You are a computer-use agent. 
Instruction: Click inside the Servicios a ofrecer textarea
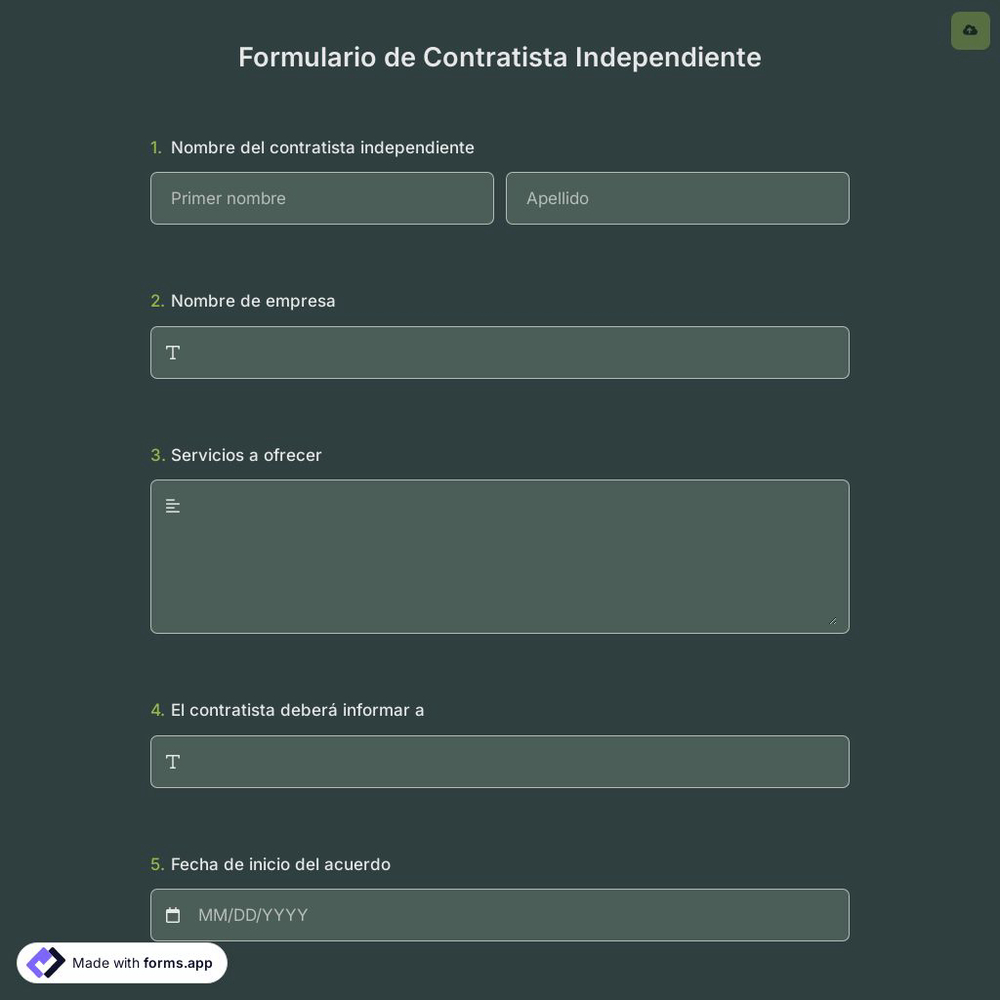tap(500, 555)
